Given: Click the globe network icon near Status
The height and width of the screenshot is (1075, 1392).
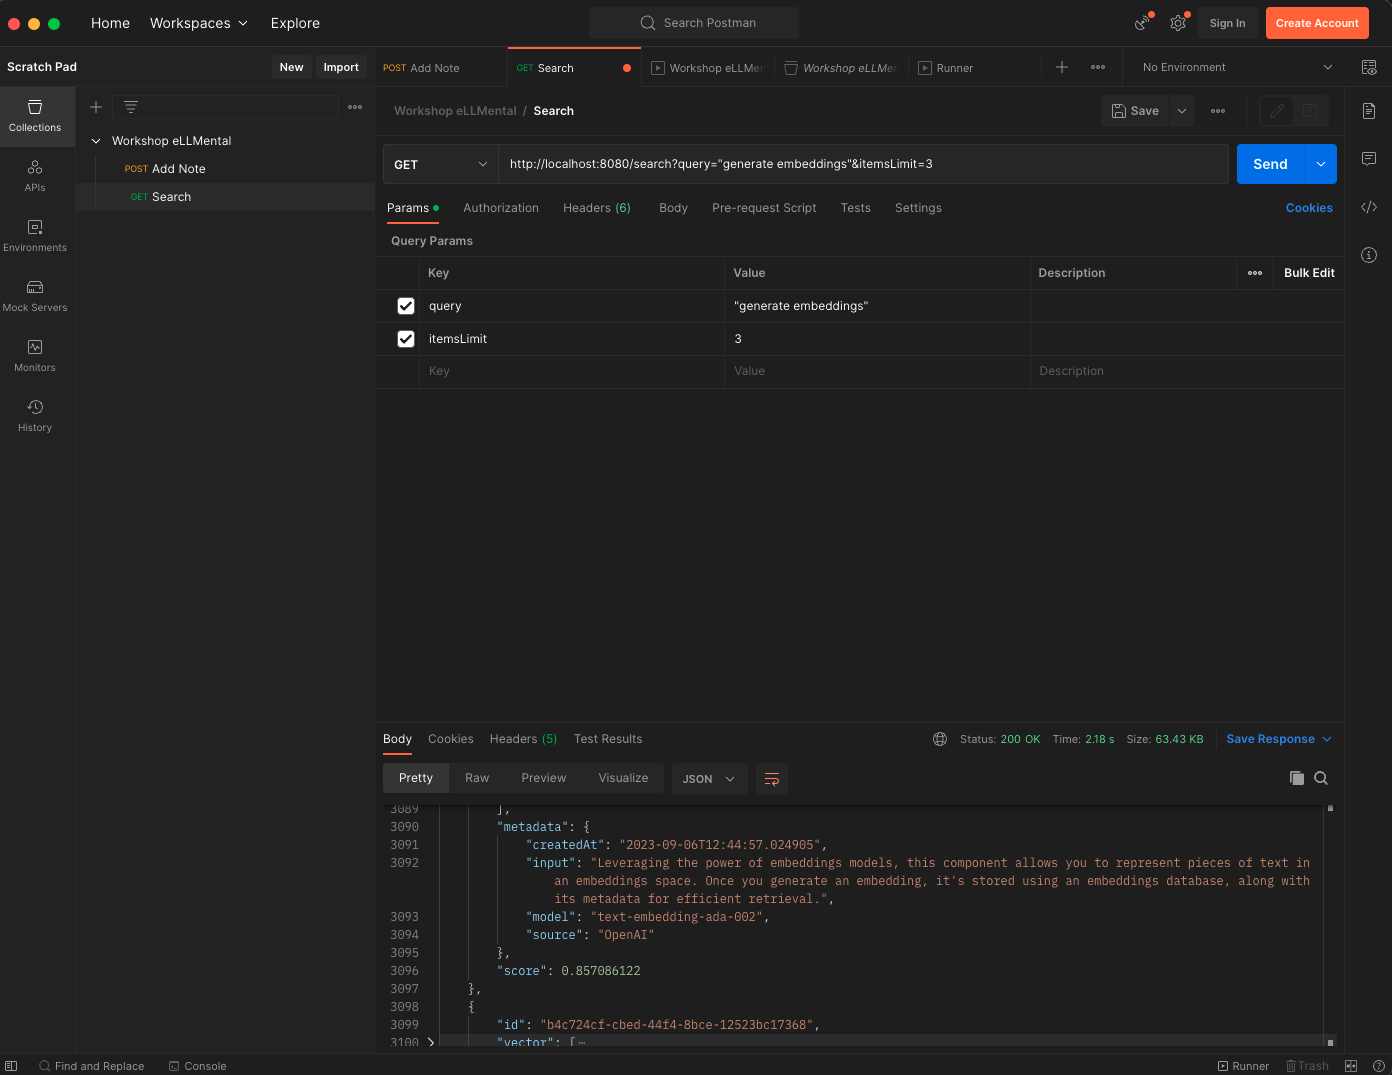Looking at the screenshot, I should coord(940,739).
